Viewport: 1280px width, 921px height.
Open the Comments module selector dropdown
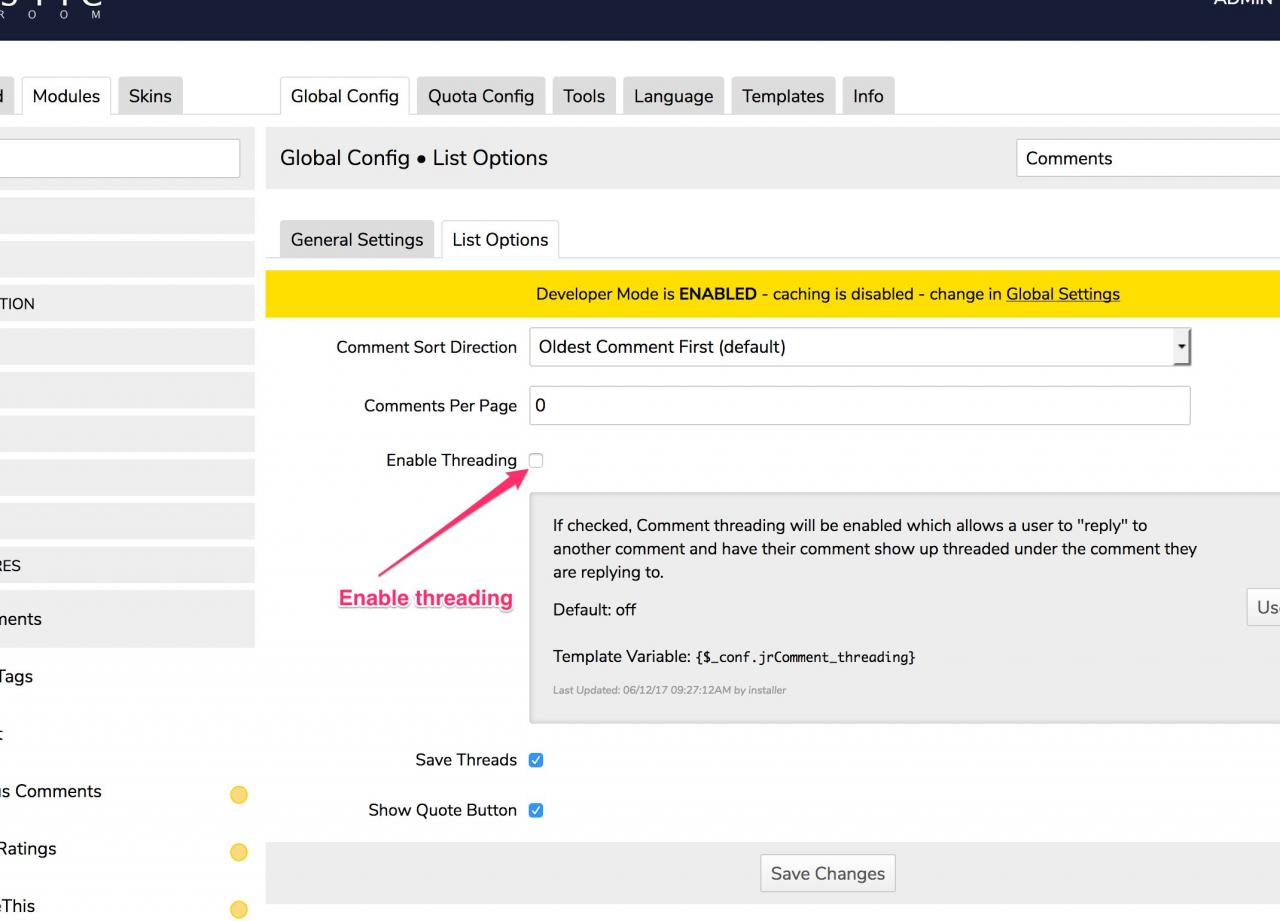1146,158
